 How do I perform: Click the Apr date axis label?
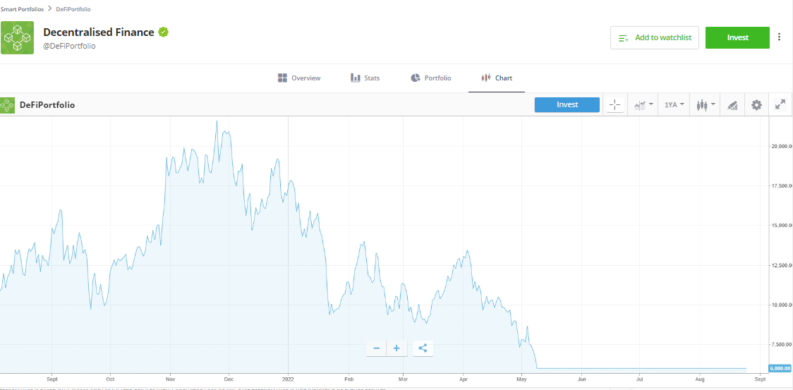click(463, 378)
